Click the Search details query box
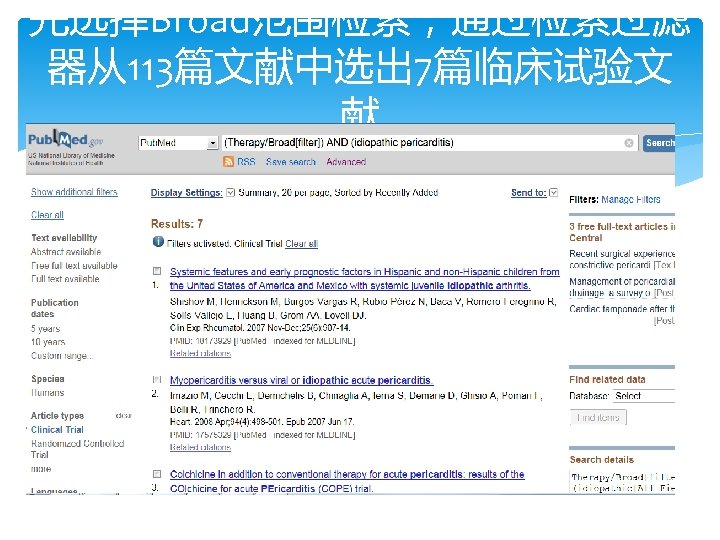Image resolution: width=720 pixels, height=540 pixels. [x=623, y=483]
